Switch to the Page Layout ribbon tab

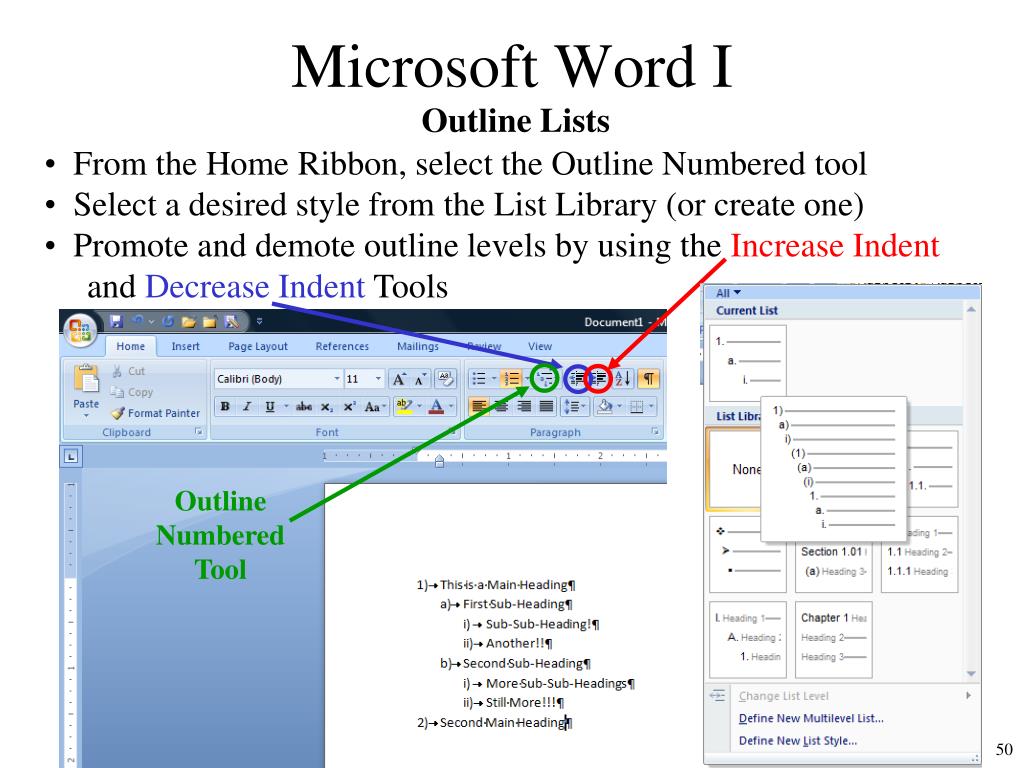pos(258,346)
